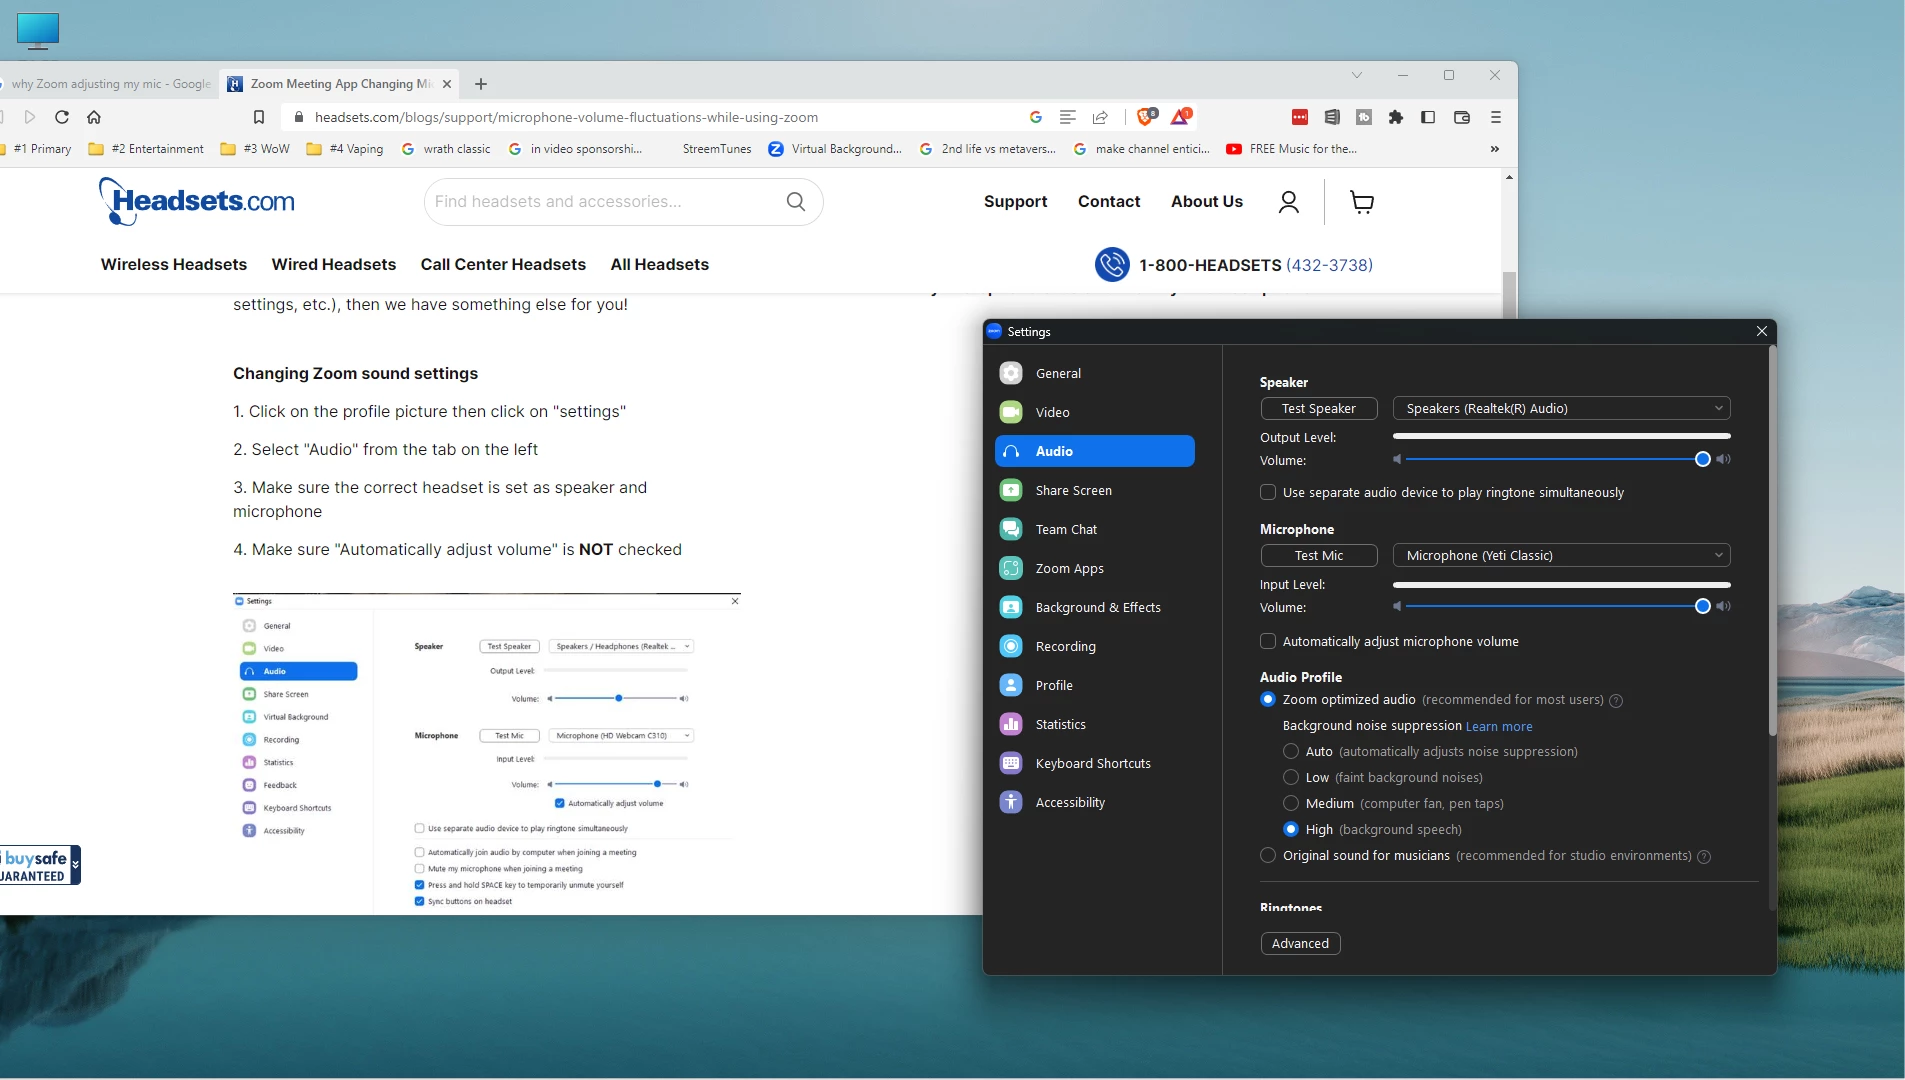Open the account user icon on Headsets.com
Viewport: 1905px width, 1080px height.
tap(1289, 202)
